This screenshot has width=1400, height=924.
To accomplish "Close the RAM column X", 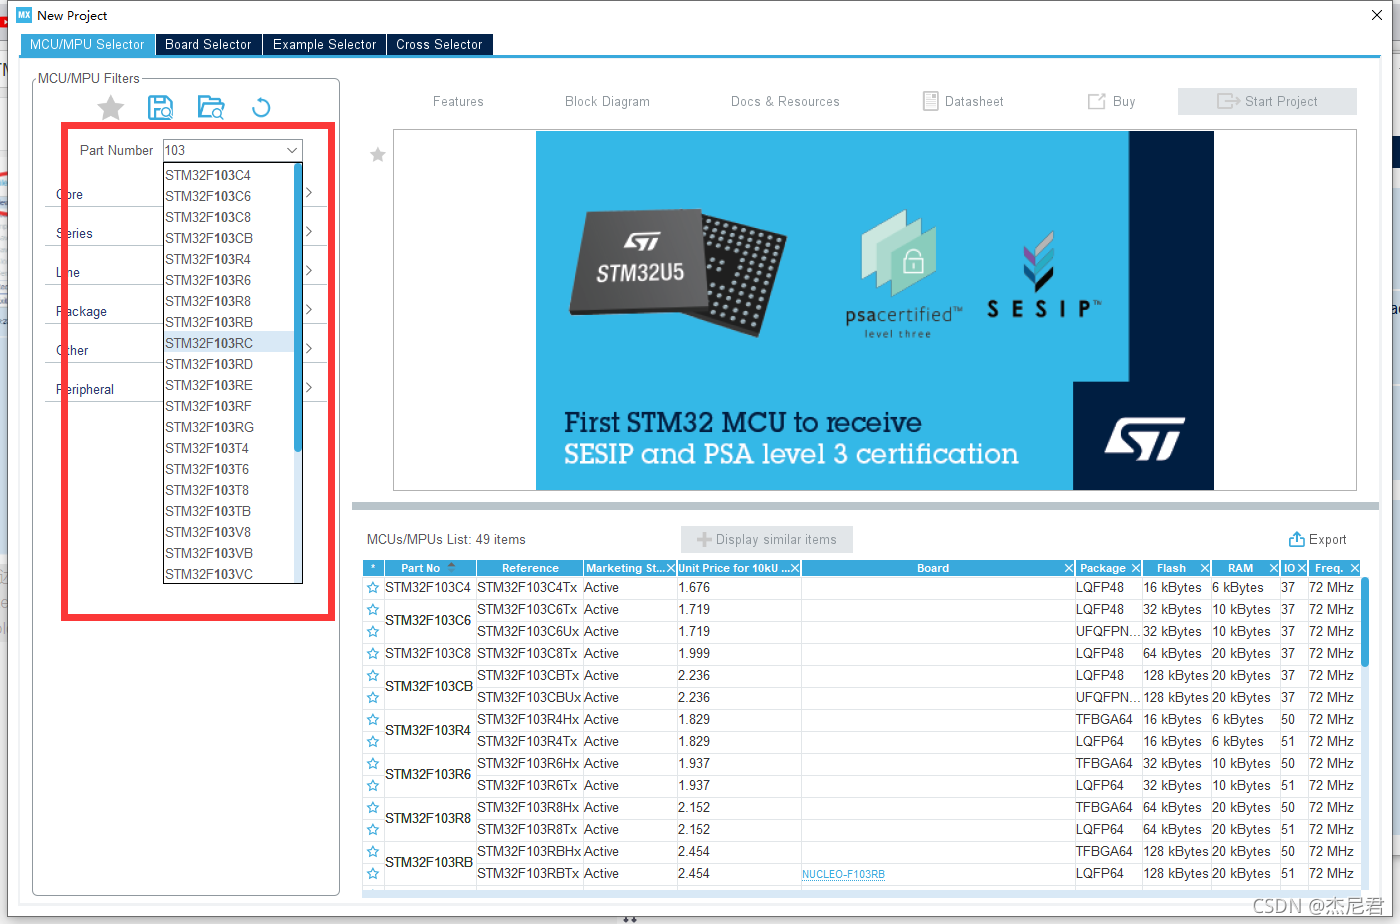I will point(1273,568).
